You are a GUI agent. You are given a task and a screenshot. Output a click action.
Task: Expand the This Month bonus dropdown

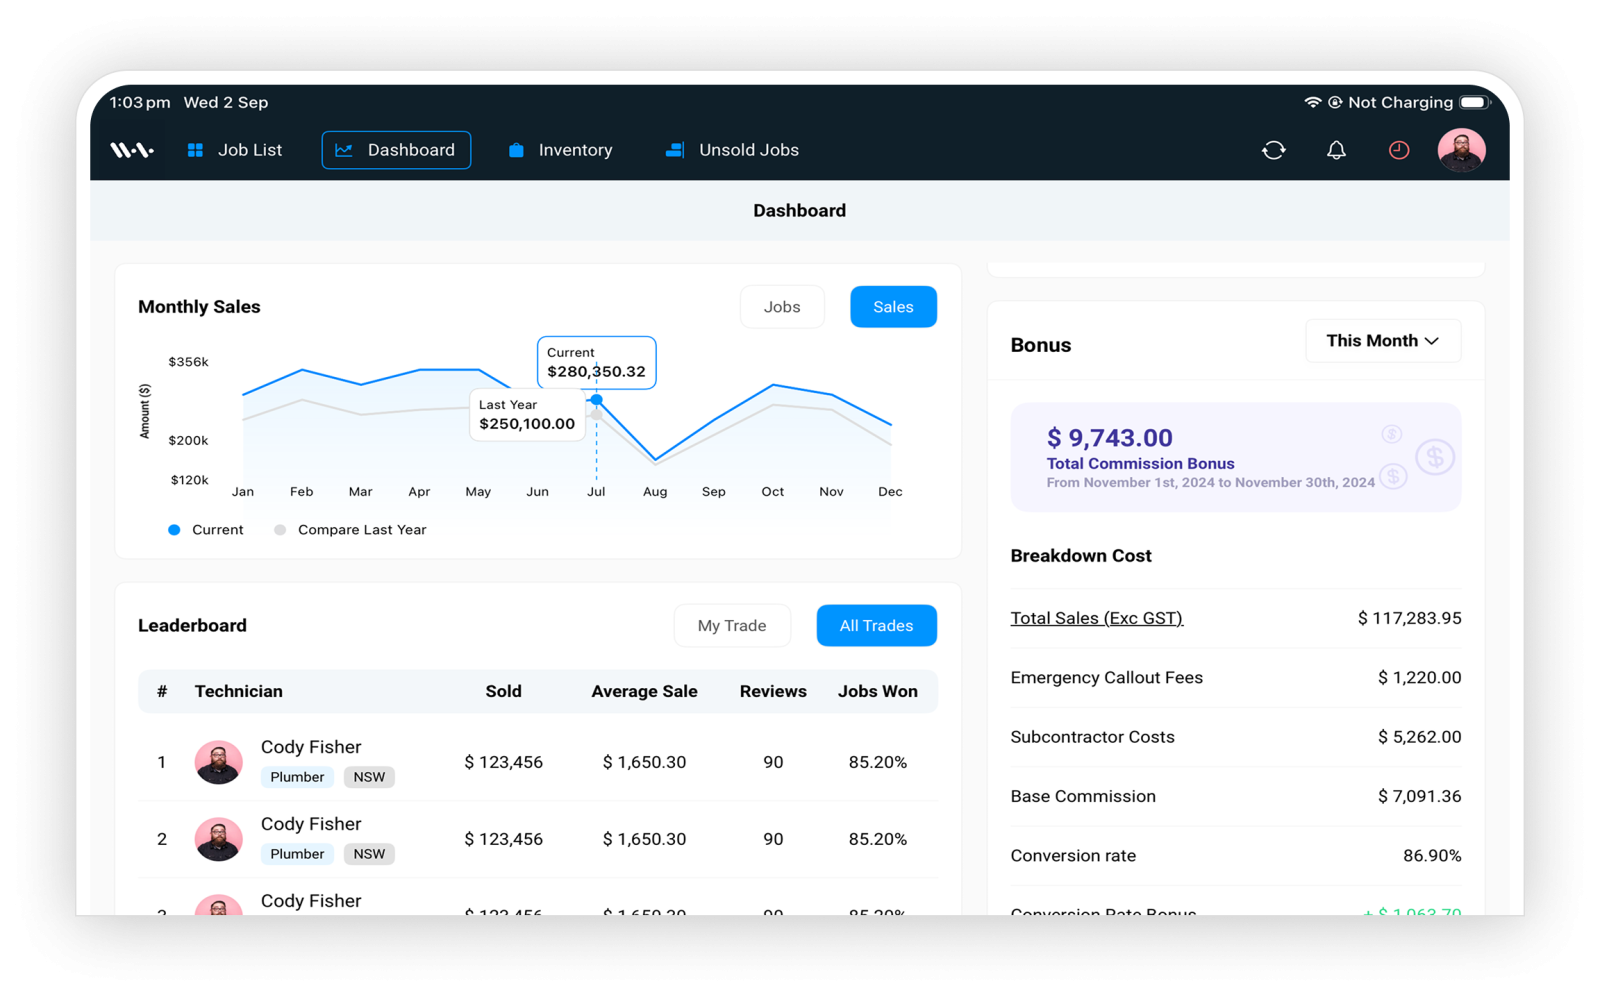pyautogui.click(x=1383, y=341)
